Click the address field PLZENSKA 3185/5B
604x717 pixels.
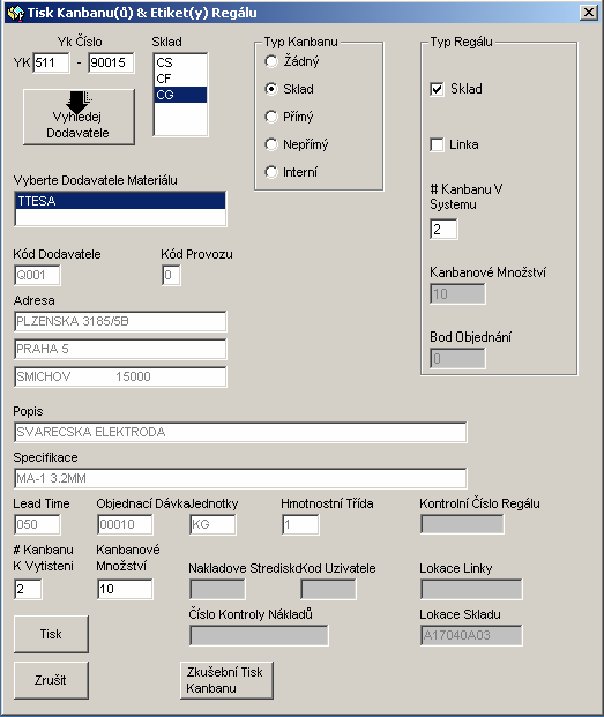(120, 321)
